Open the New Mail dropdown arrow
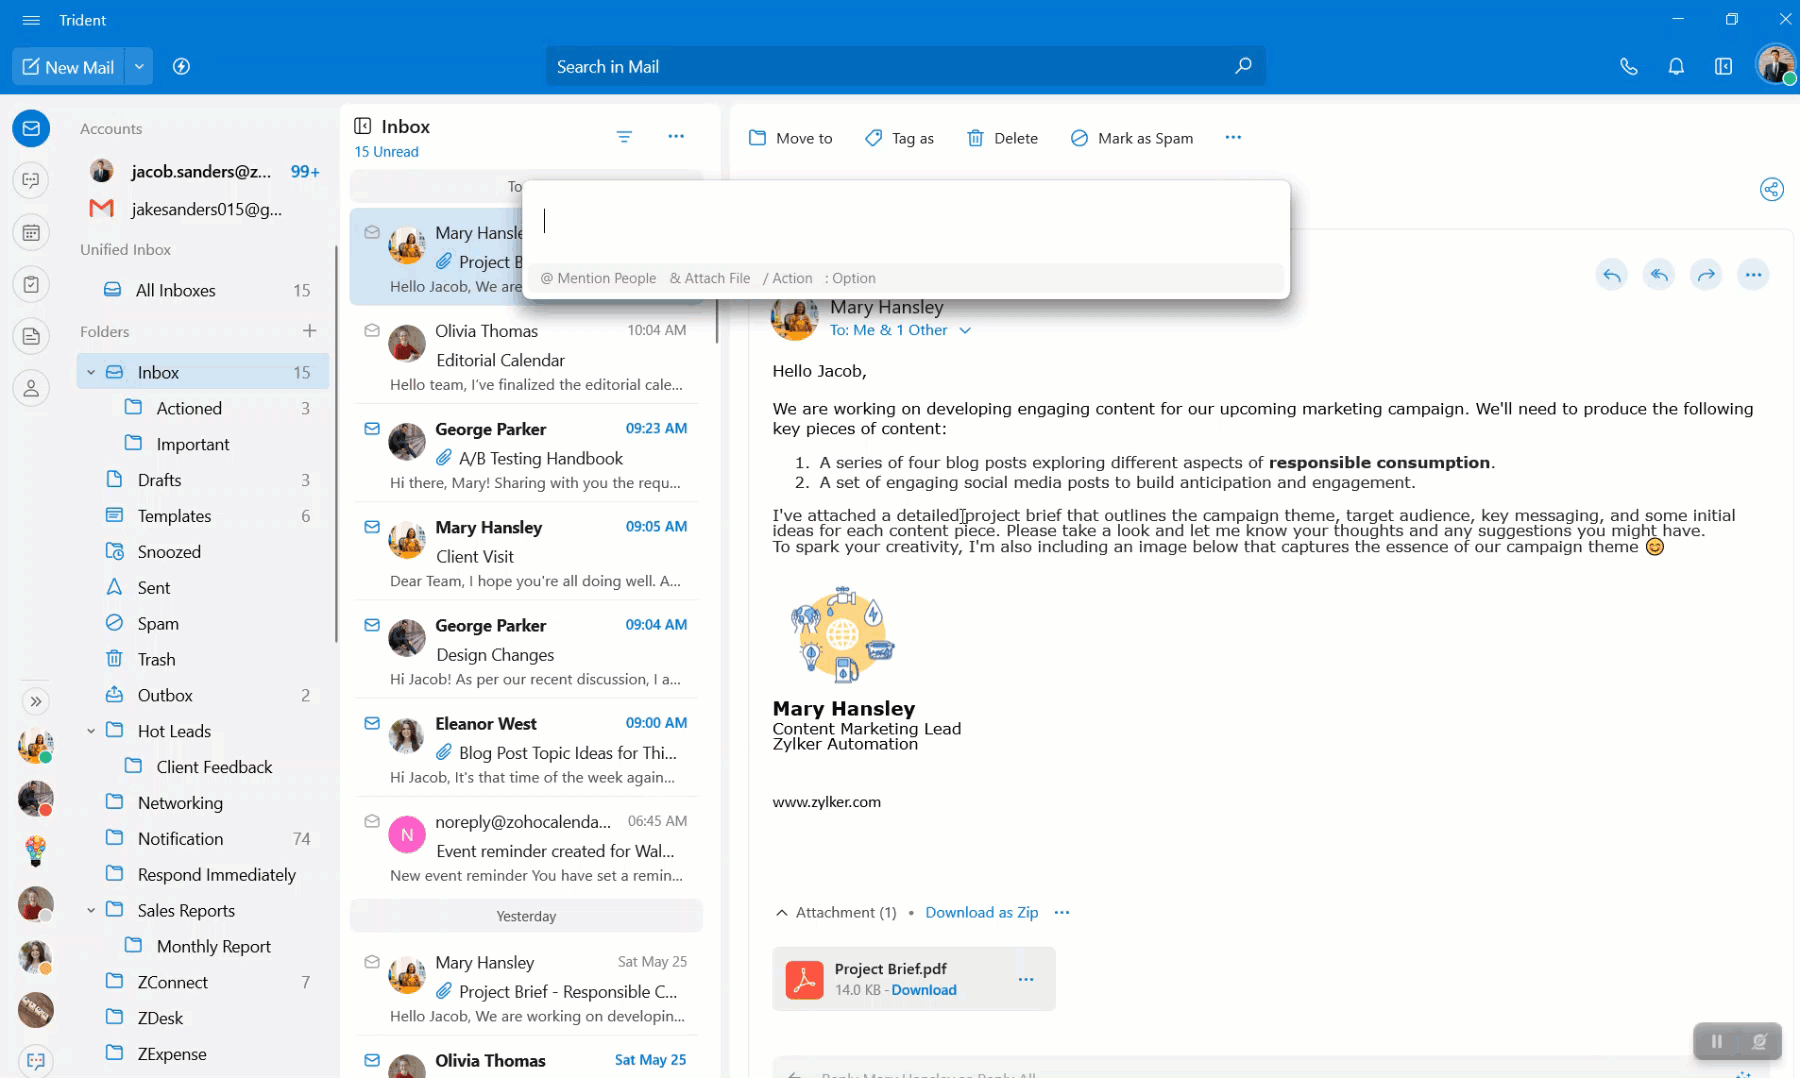1800x1078 pixels. [139, 67]
